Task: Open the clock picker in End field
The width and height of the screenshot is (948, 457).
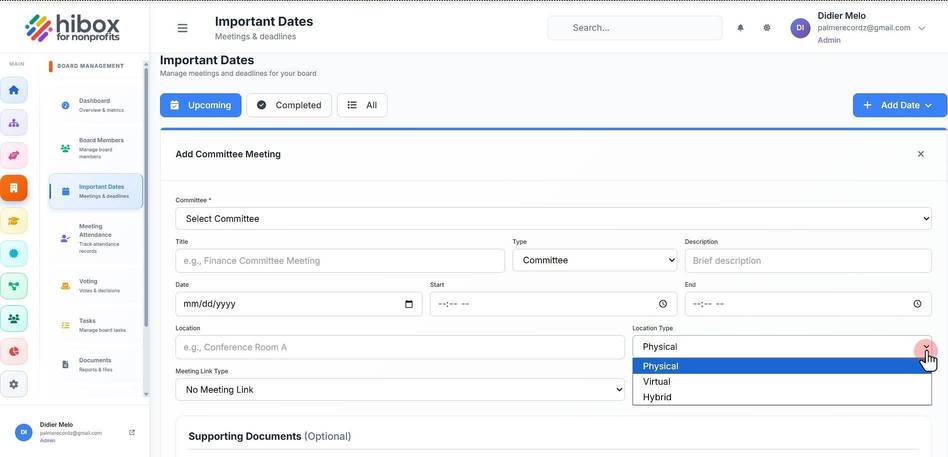Action: coord(918,304)
